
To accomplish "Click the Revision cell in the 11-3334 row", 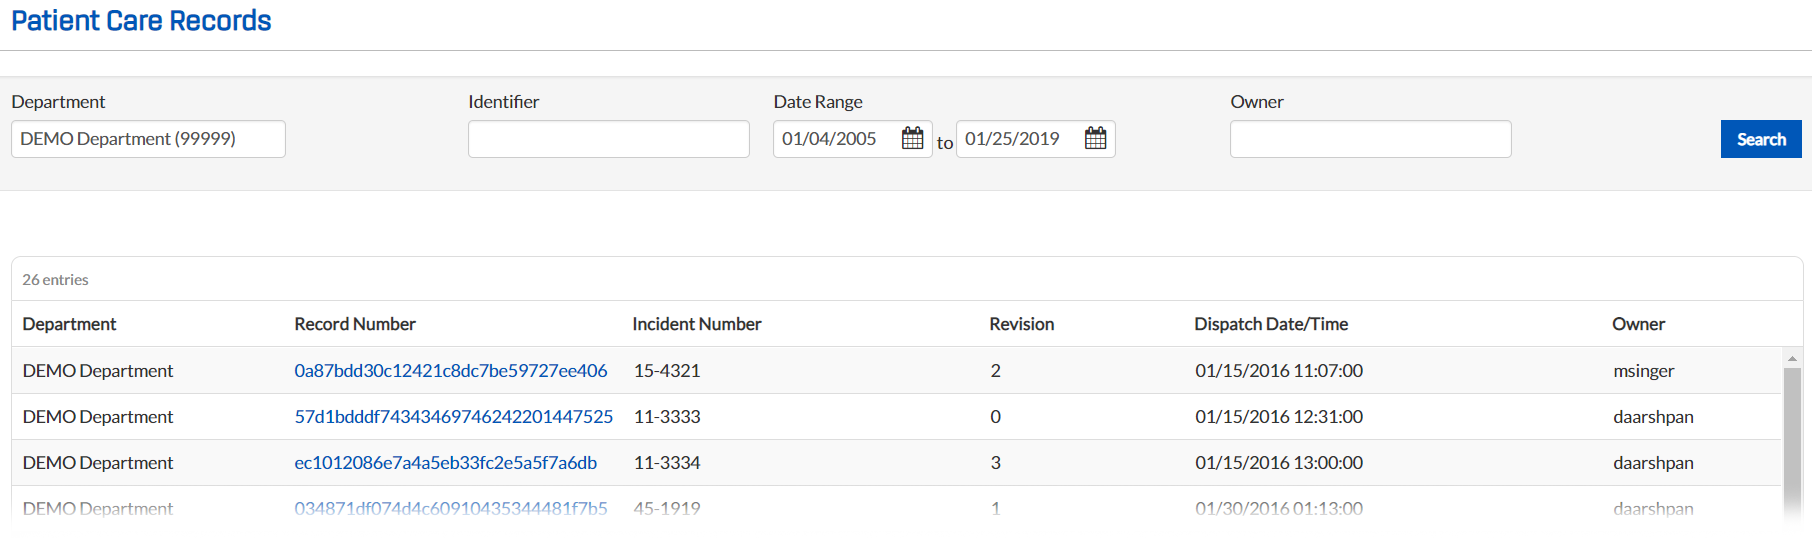I will 995,463.
